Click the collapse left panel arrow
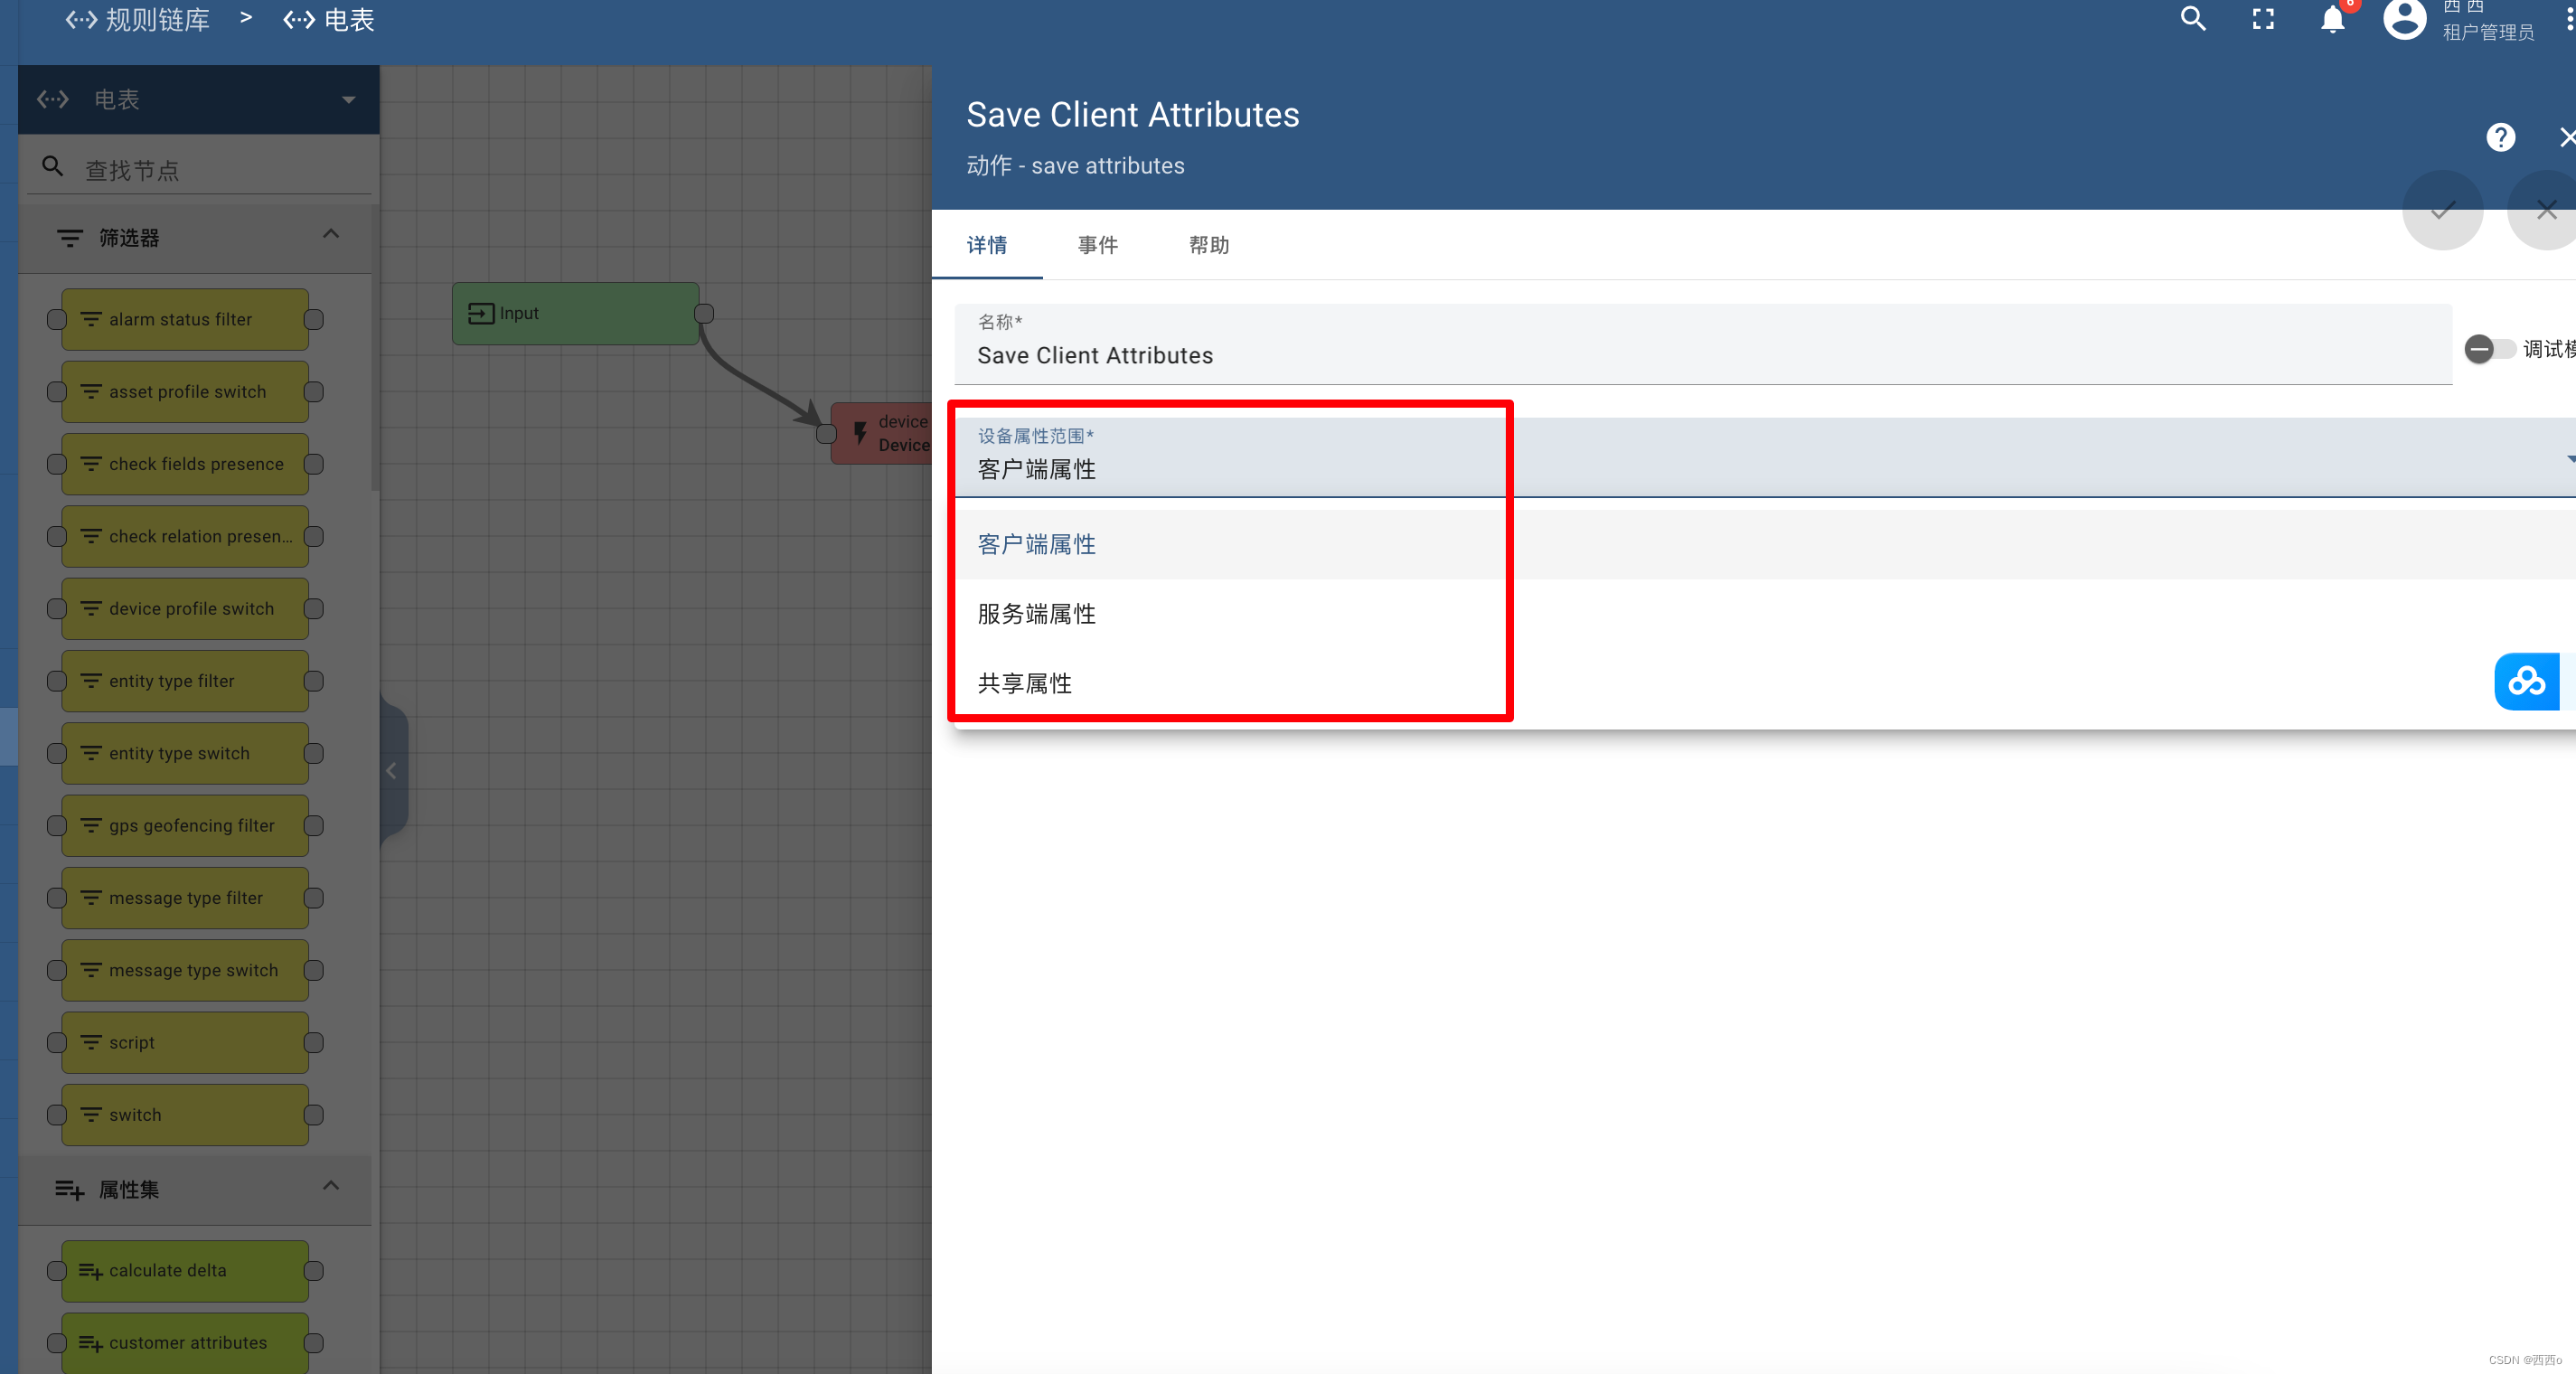Screen dimensions: 2576x1374 (x=389, y=769)
